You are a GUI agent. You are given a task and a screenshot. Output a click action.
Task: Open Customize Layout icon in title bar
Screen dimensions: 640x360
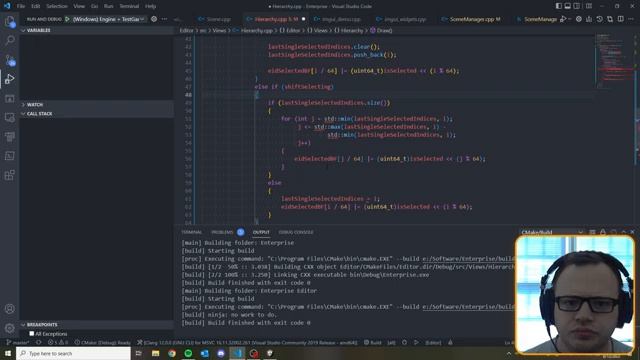pyautogui.click(x=589, y=6)
